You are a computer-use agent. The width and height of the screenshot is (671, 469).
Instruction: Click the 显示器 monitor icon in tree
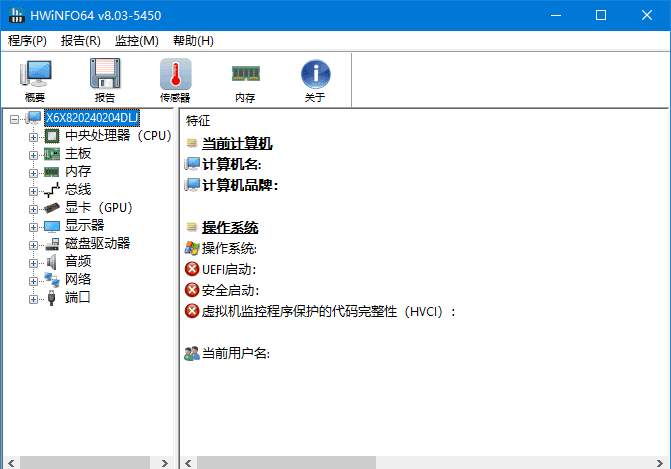[52, 226]
